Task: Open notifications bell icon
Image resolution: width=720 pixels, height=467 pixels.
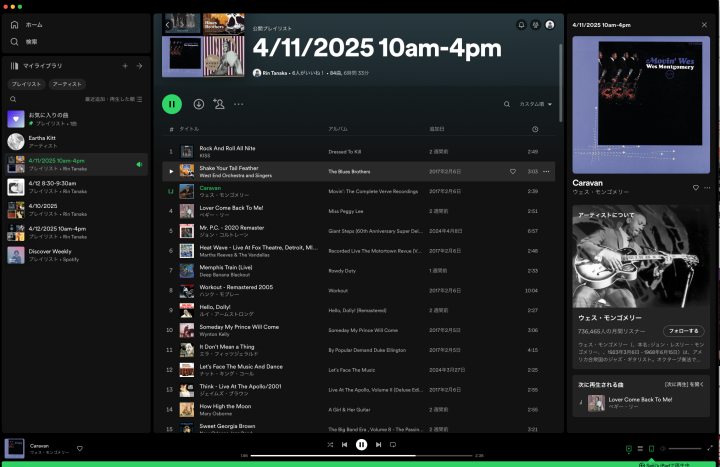Action: click(x=521, y=25)
